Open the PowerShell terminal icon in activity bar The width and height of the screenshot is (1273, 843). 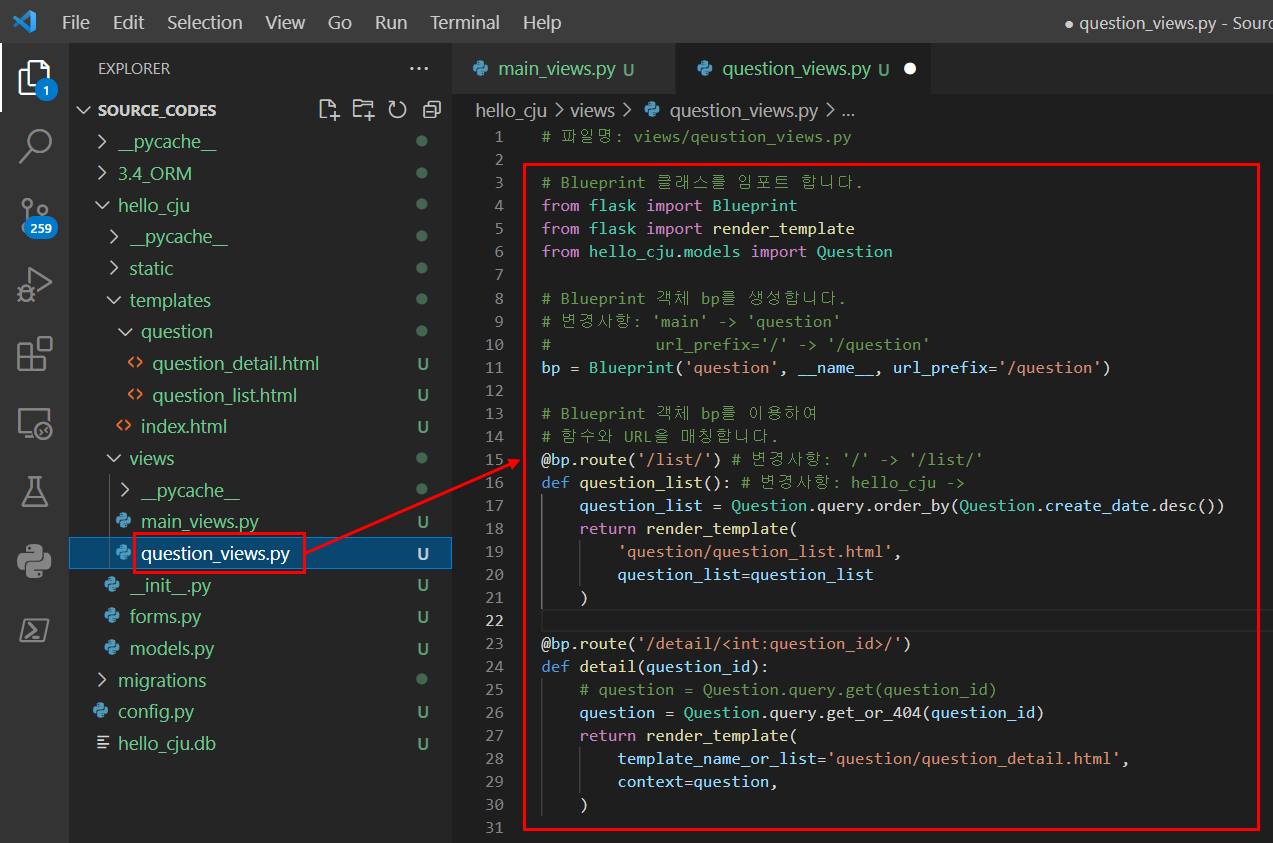[34, 630]
